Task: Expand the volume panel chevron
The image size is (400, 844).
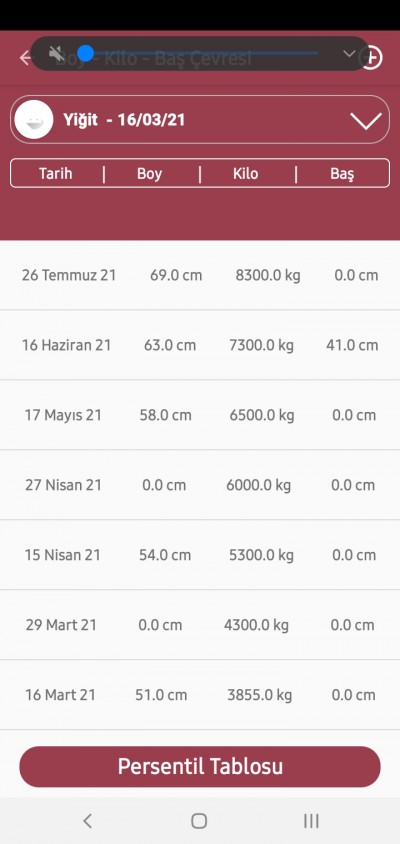Action: tap(349, 53)
